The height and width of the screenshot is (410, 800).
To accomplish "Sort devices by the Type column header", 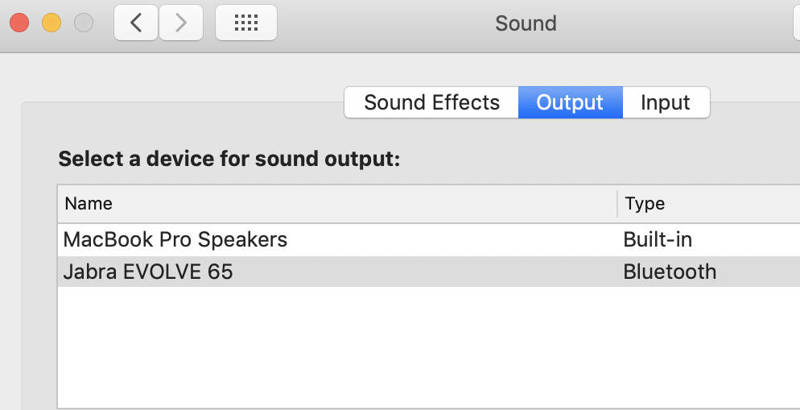I will 709,204.
